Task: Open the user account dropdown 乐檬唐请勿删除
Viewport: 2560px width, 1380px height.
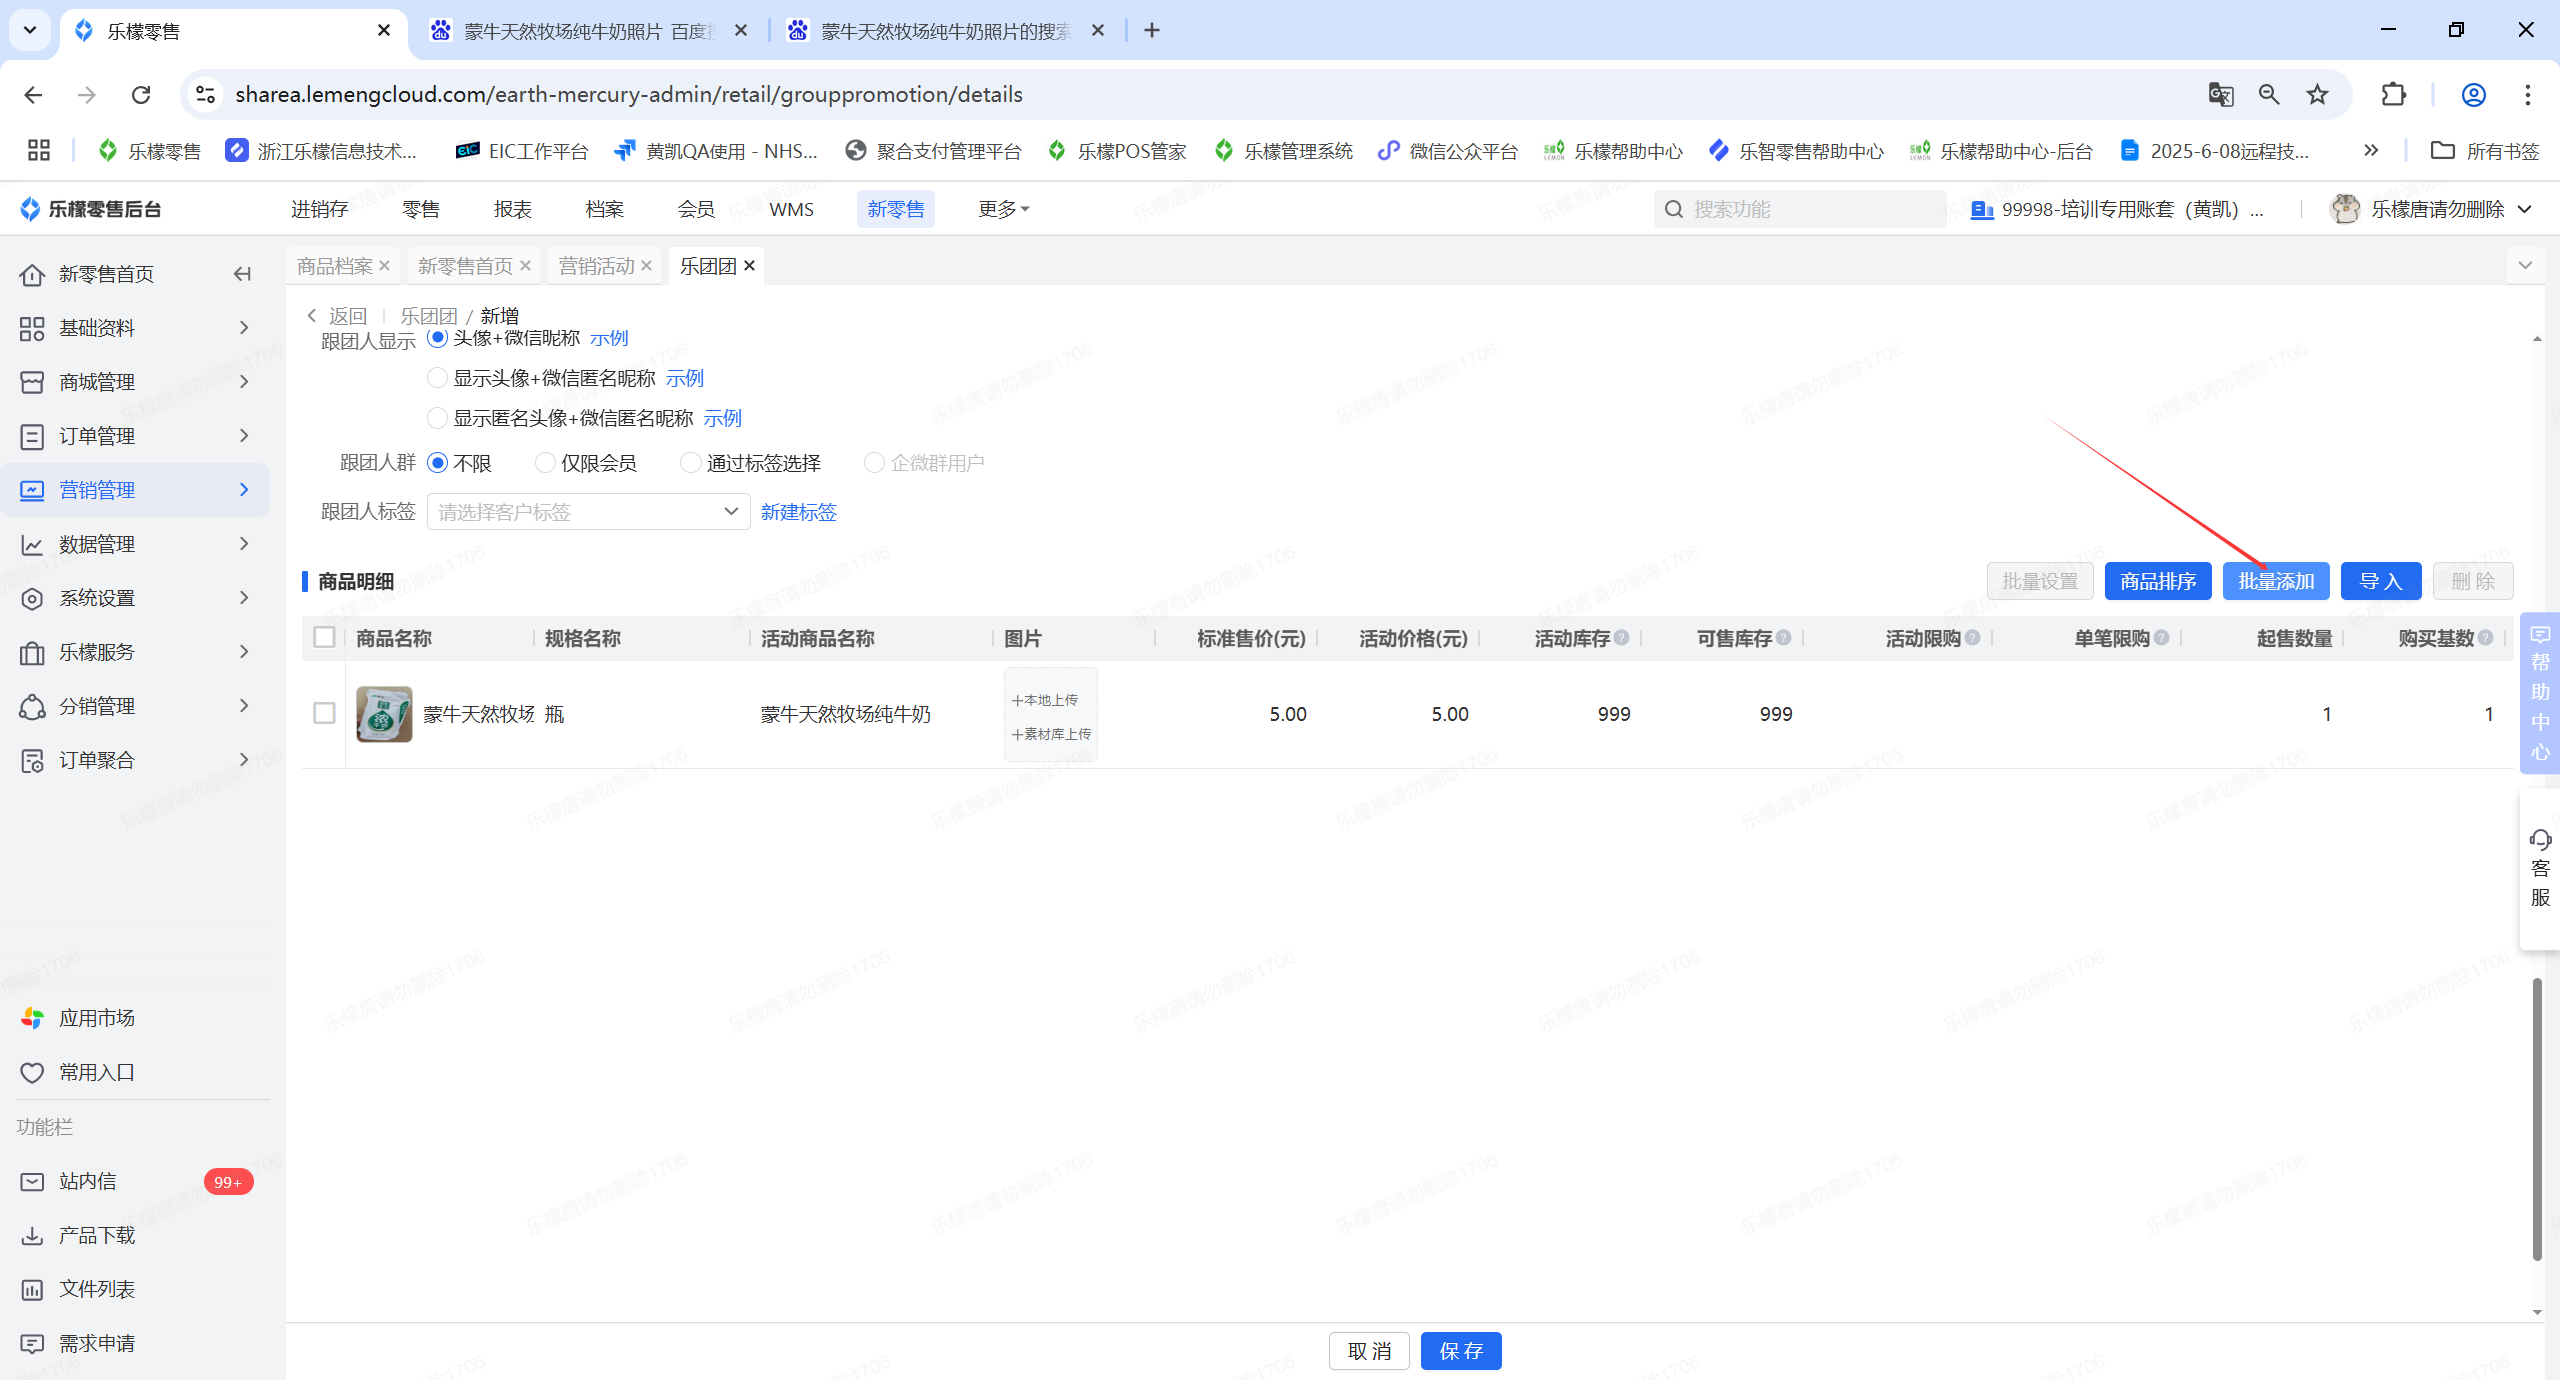Action: [x=2430, y=209]
